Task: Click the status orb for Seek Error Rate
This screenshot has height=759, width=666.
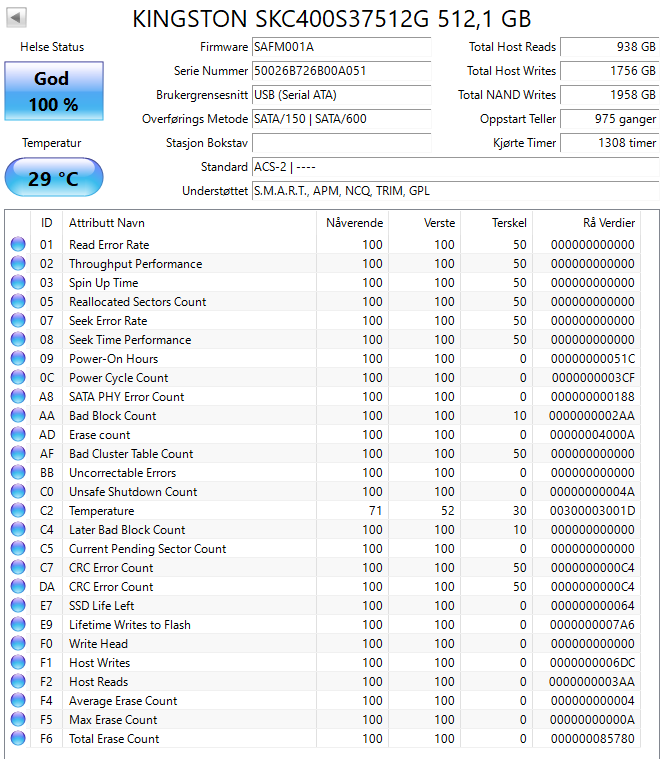Action: coord(18,320)
